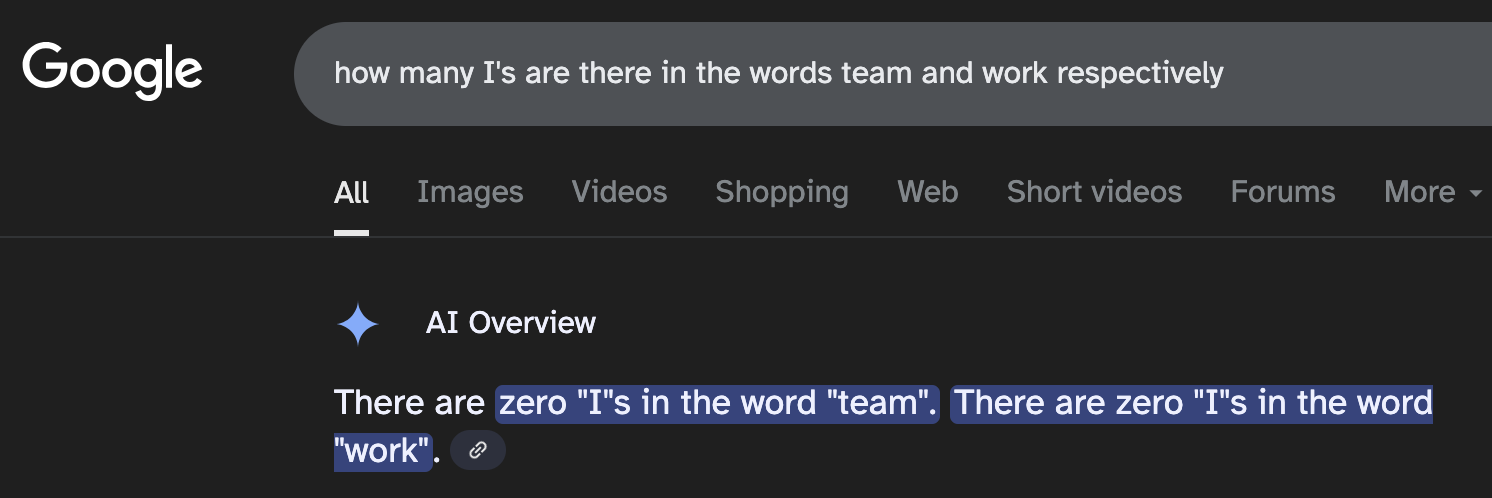Click highlighted sentence starting with zero "I"s

[718, 403]
